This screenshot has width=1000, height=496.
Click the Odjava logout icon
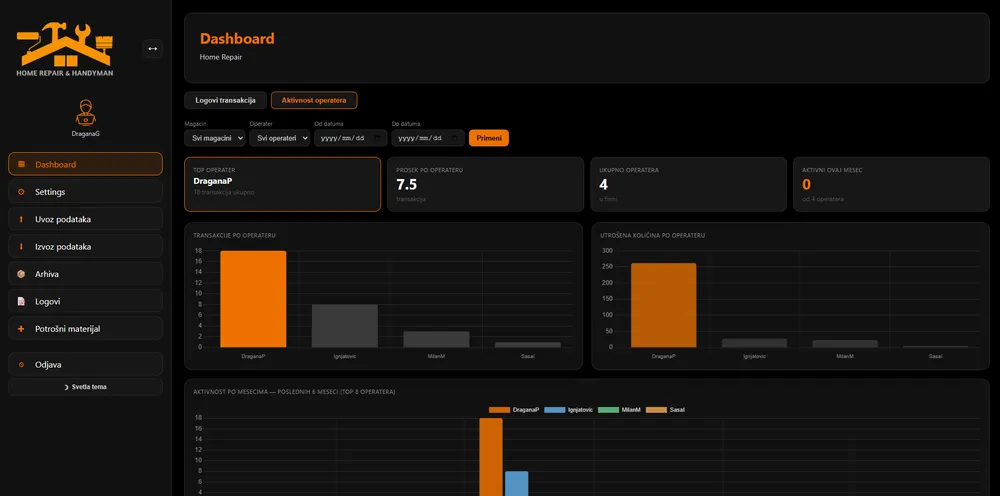point(21,365)
